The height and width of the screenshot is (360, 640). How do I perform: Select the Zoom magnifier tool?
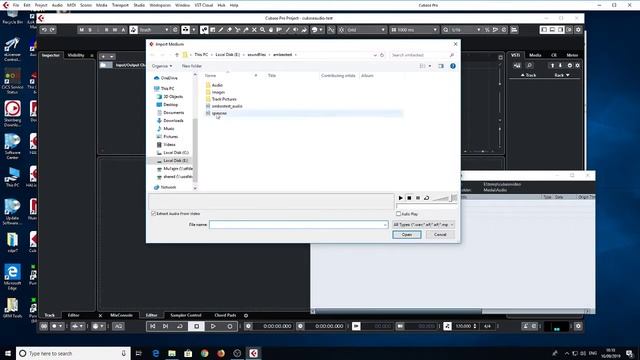coord(262,30)
